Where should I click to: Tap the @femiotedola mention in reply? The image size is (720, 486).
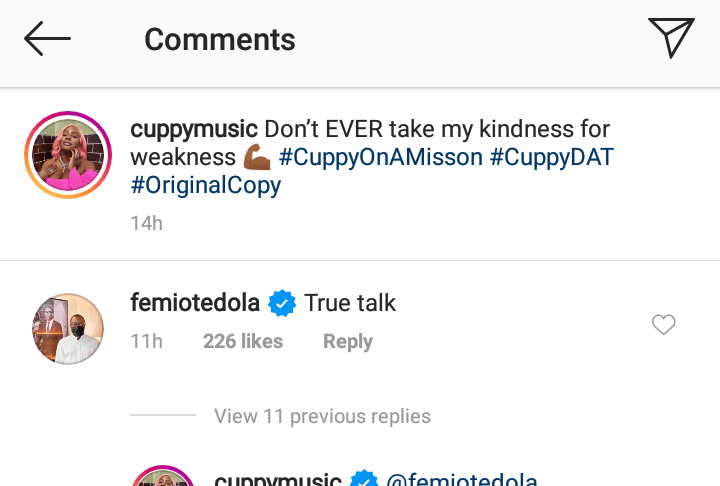point(462,480)
